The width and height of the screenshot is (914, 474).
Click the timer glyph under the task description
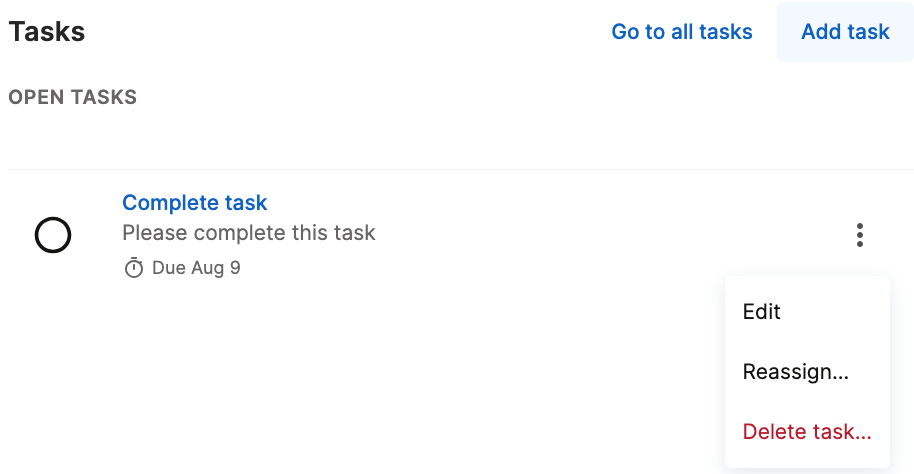[x=133, y=268]
